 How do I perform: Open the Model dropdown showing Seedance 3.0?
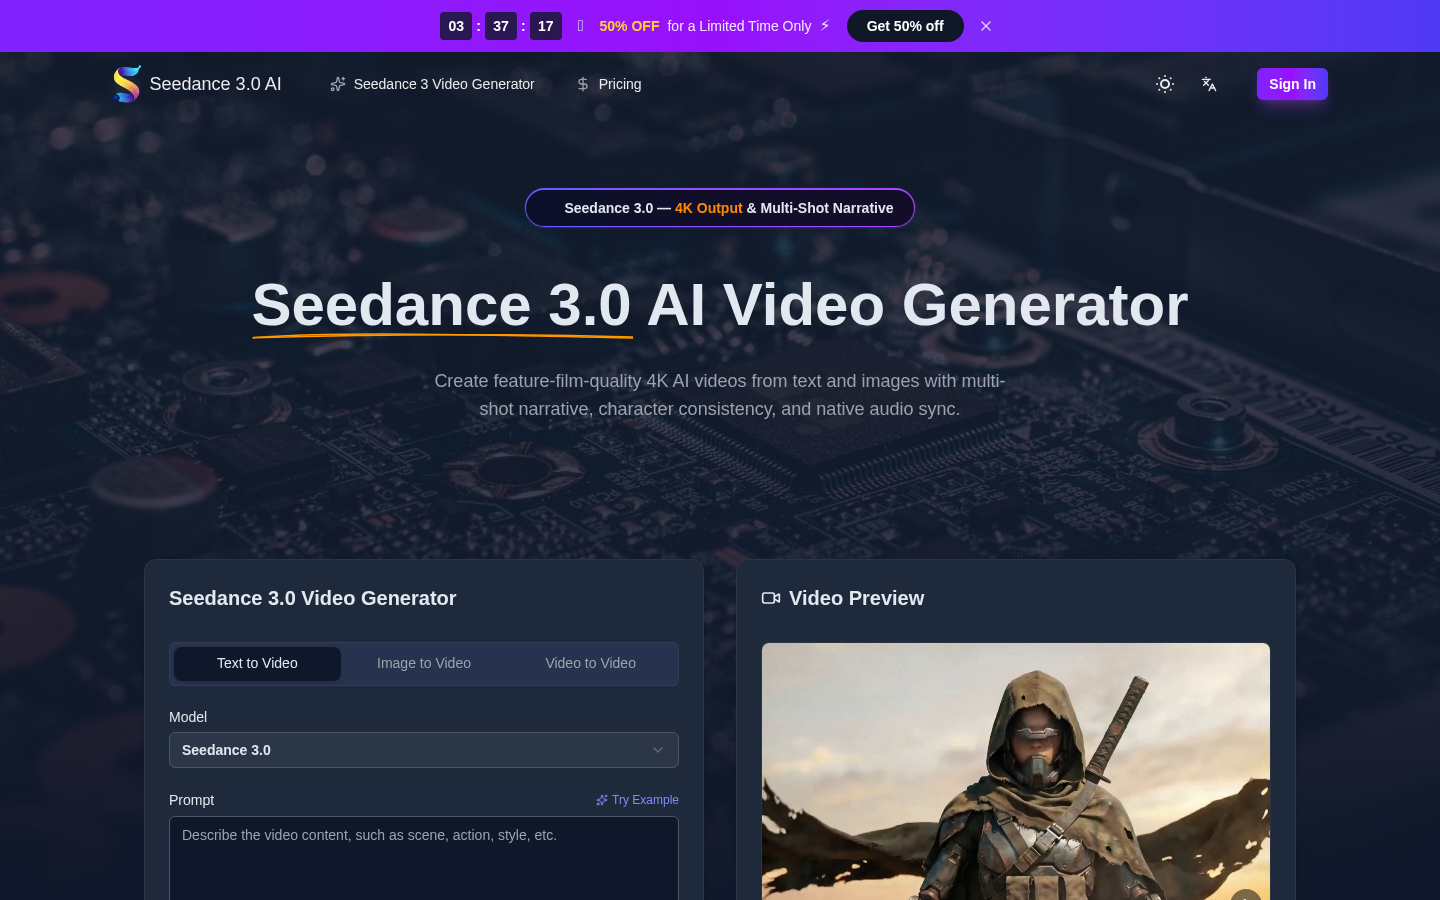coord(423,750)
